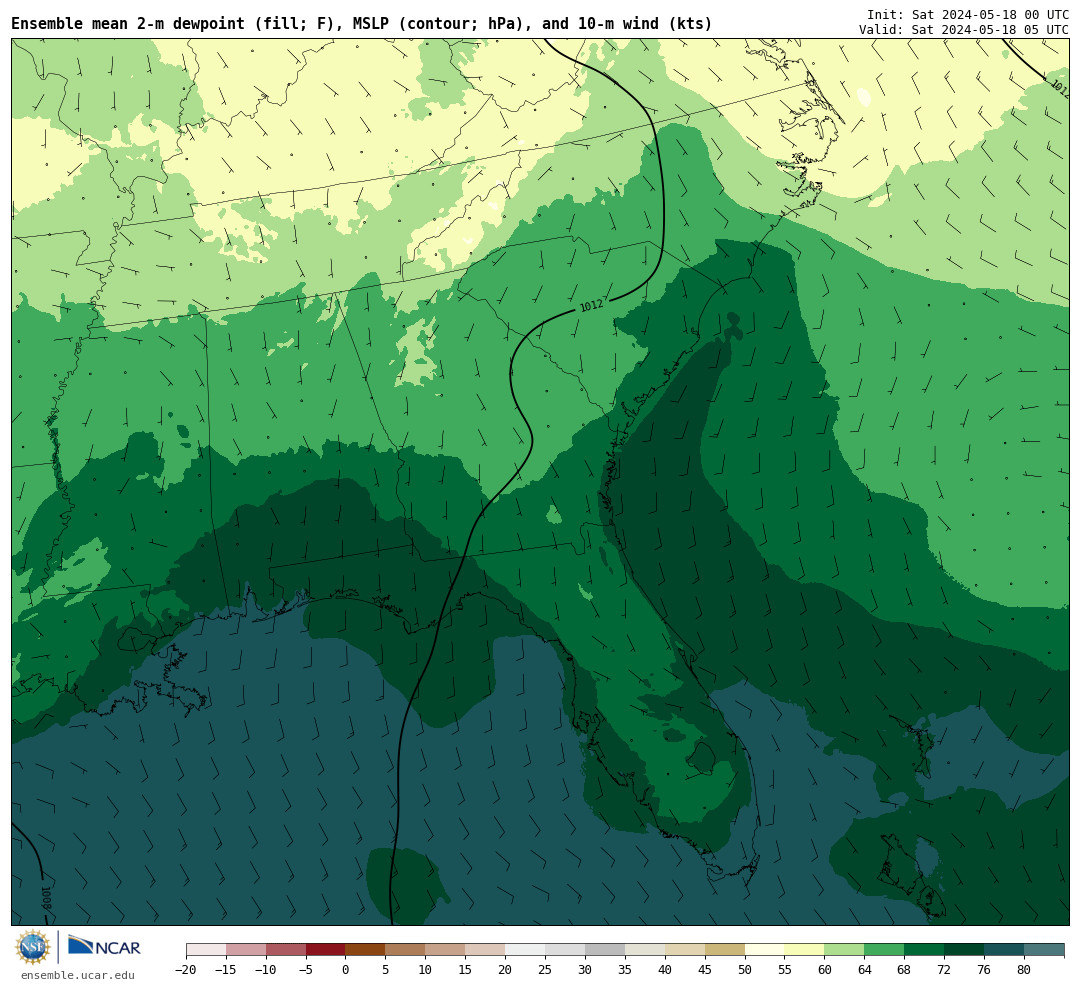The height and width of the screenshot is (988, 1080).
Task: Pick the khaki 45 to 50 colorbar swatch
Action: (725, 950)
